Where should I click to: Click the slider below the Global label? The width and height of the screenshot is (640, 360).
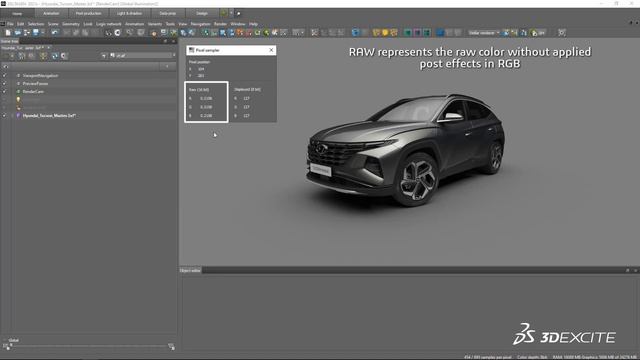pos(90,345)
